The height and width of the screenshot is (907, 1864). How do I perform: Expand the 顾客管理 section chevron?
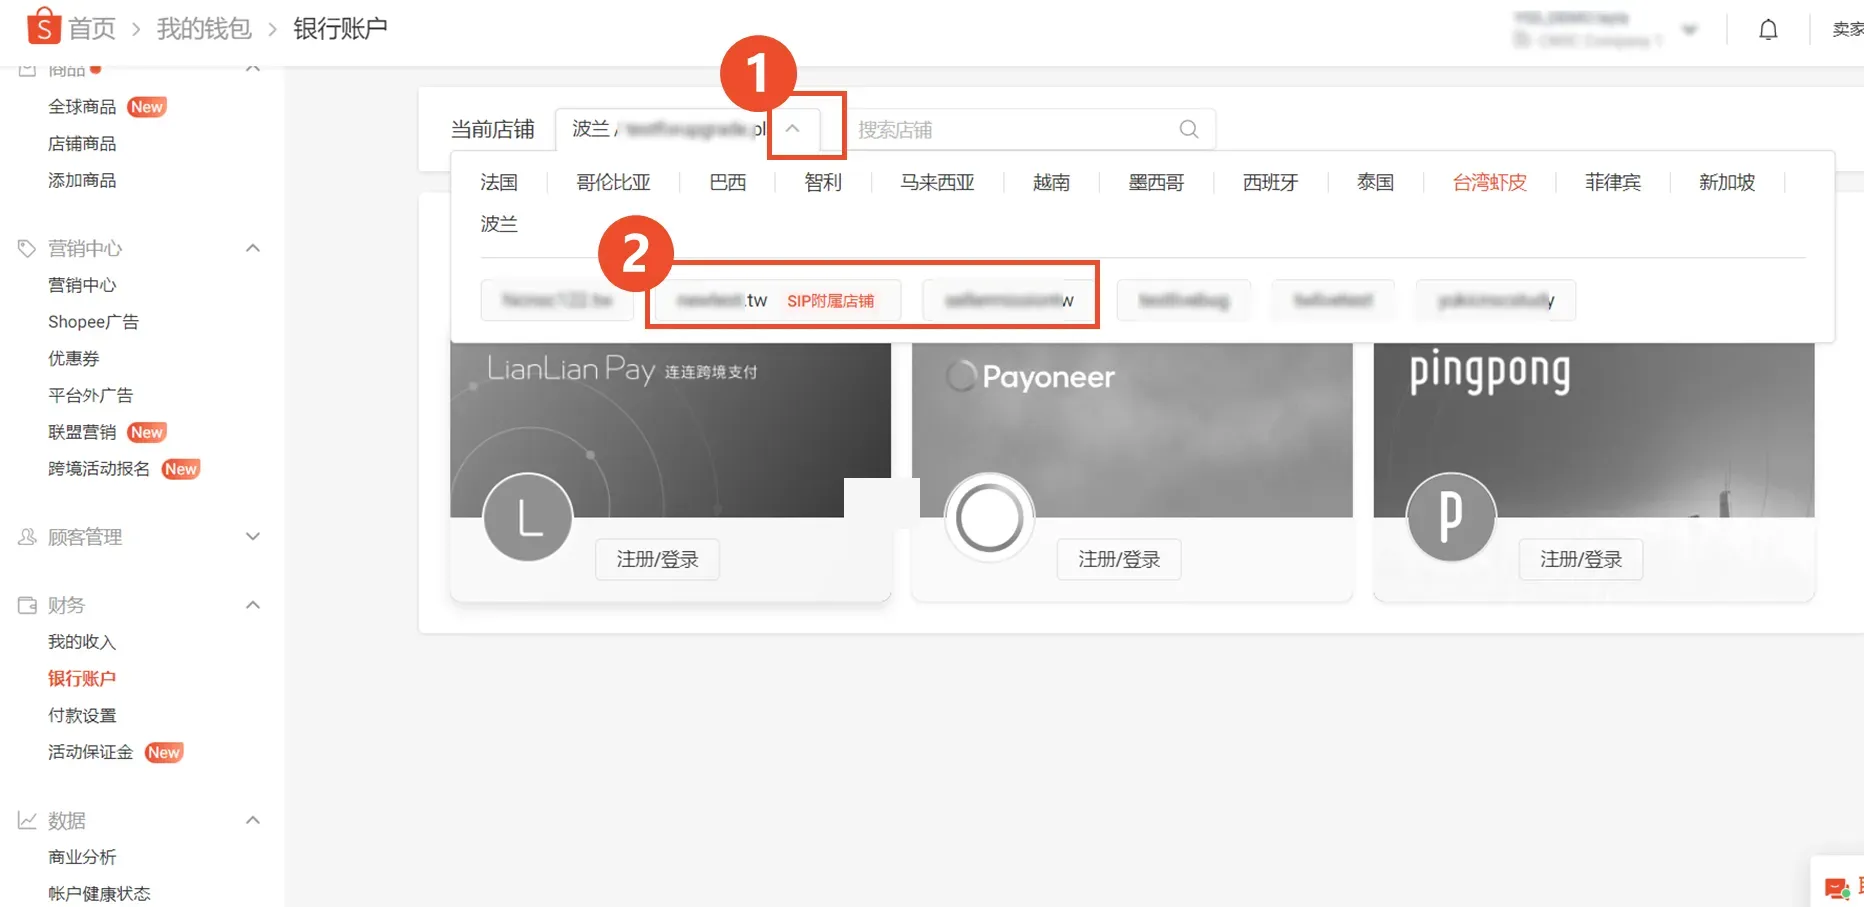point(253,537)
